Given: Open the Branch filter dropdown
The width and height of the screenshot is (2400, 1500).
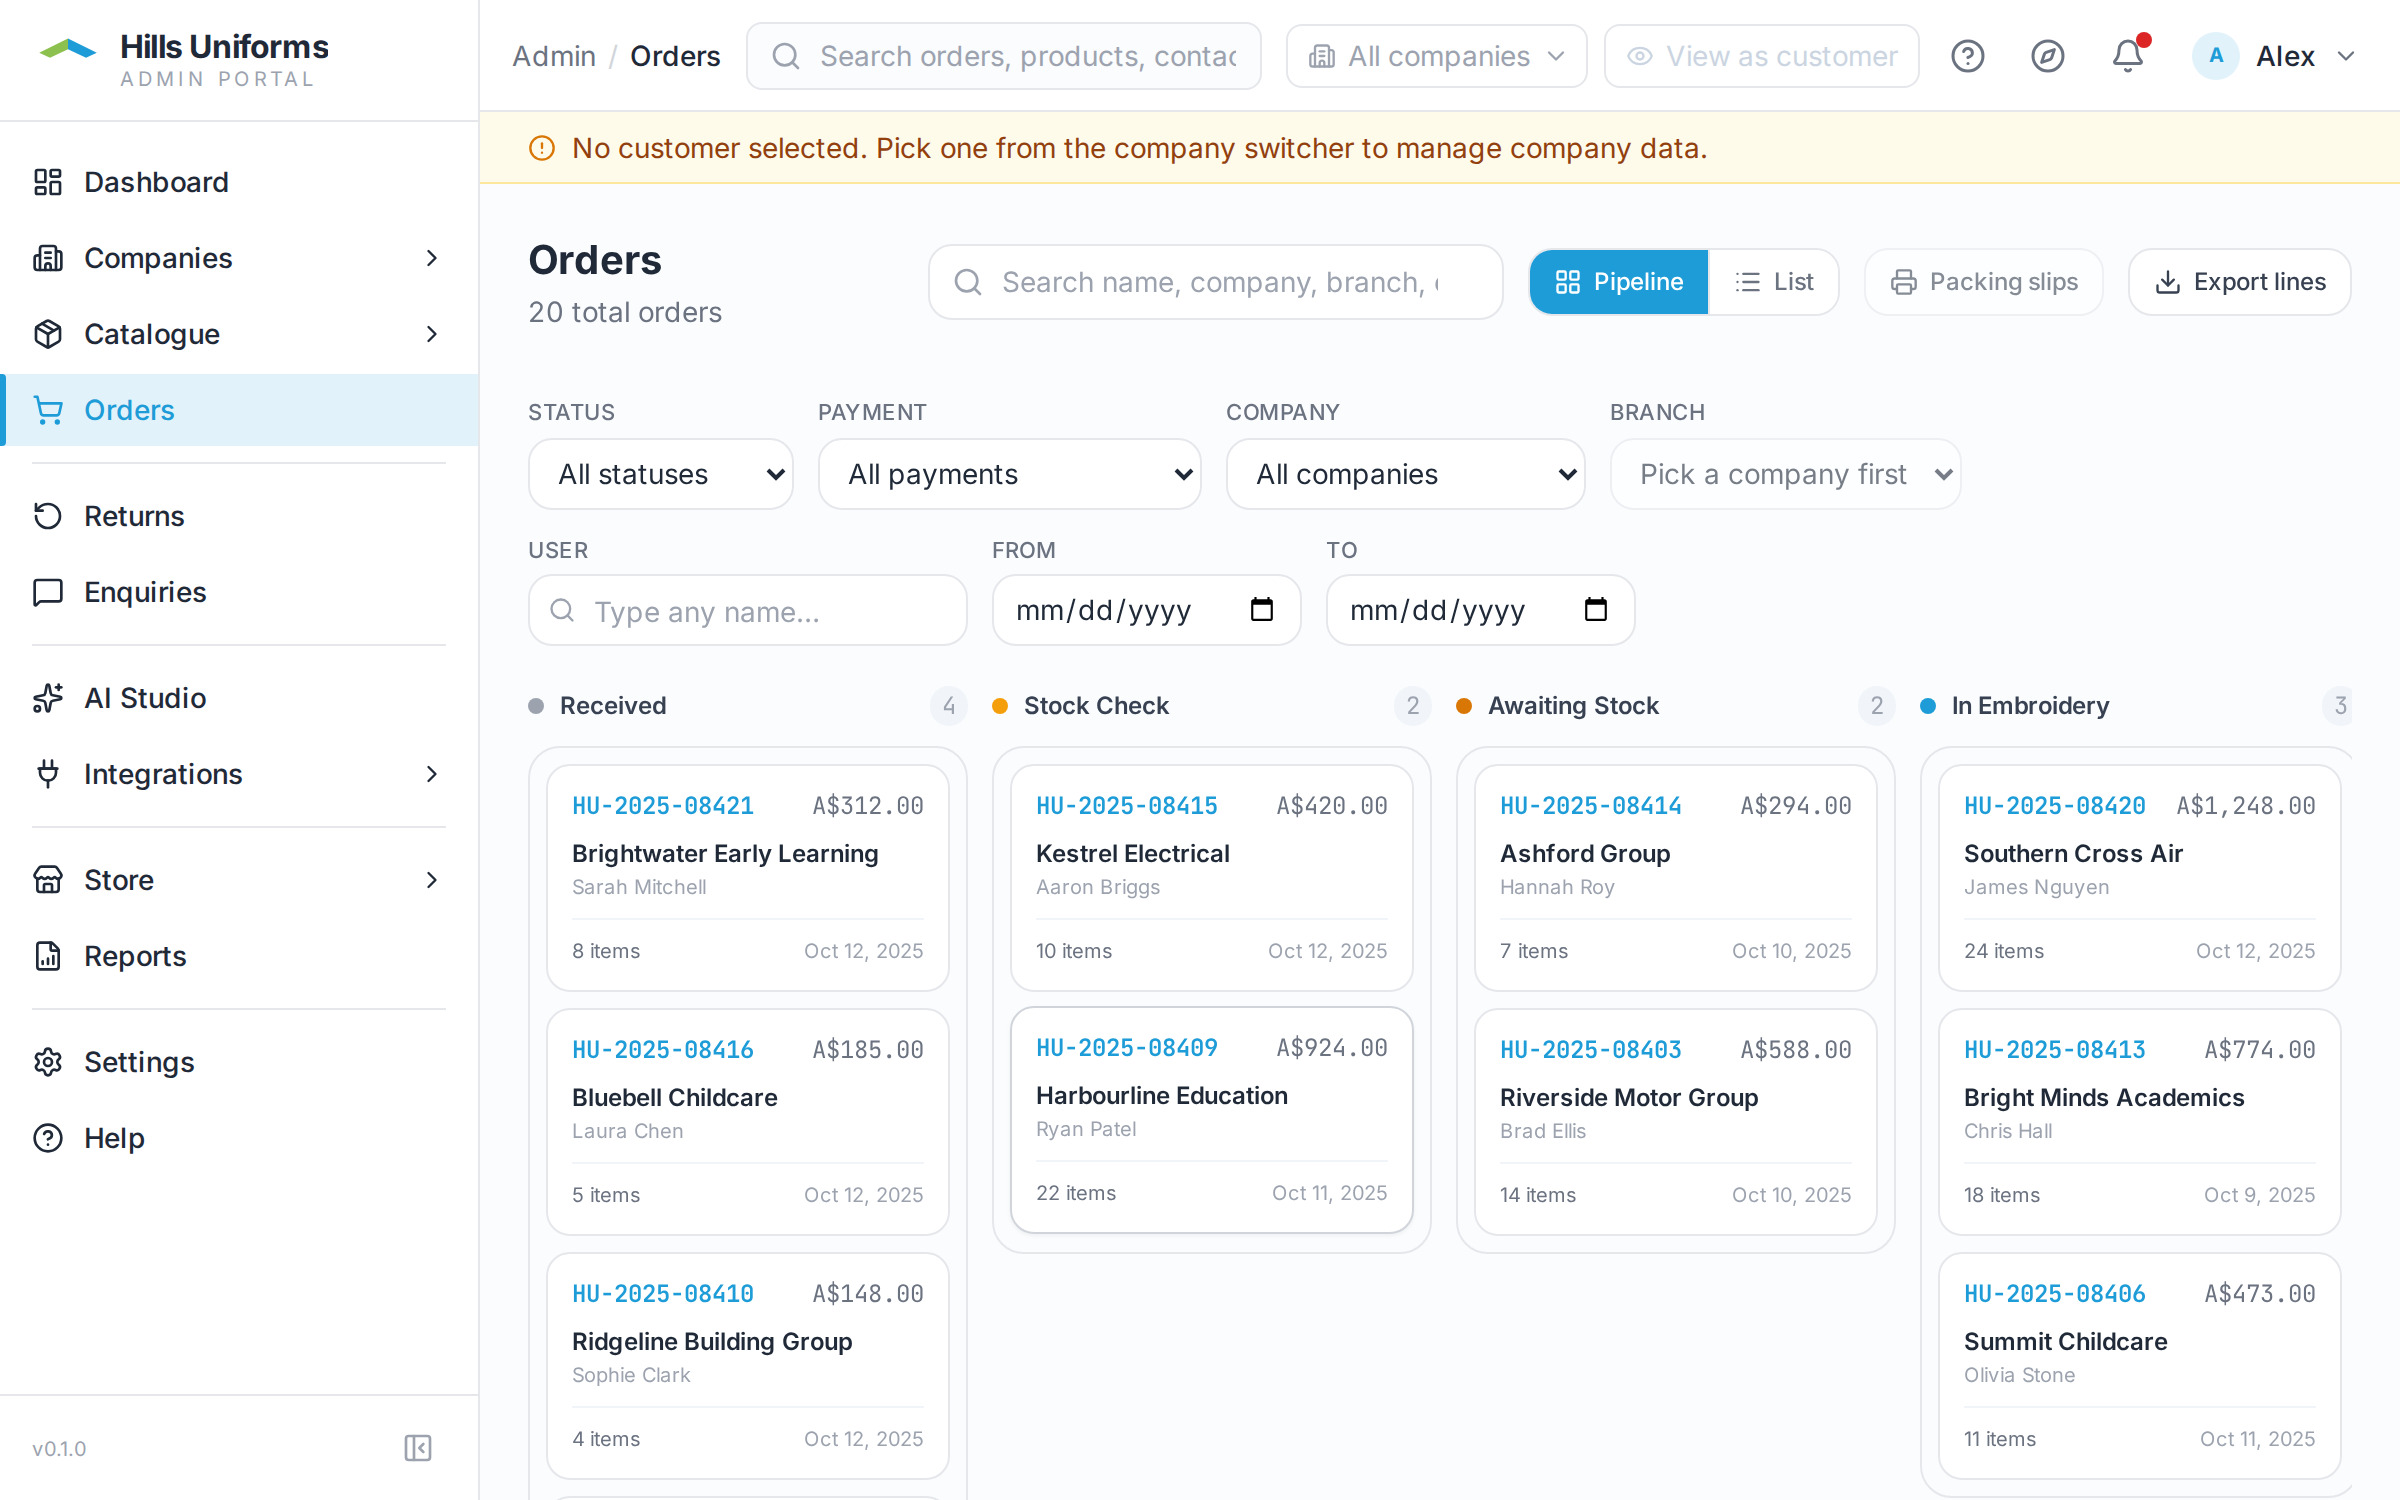Looking at the screenshot, I should coord(1785,474).
